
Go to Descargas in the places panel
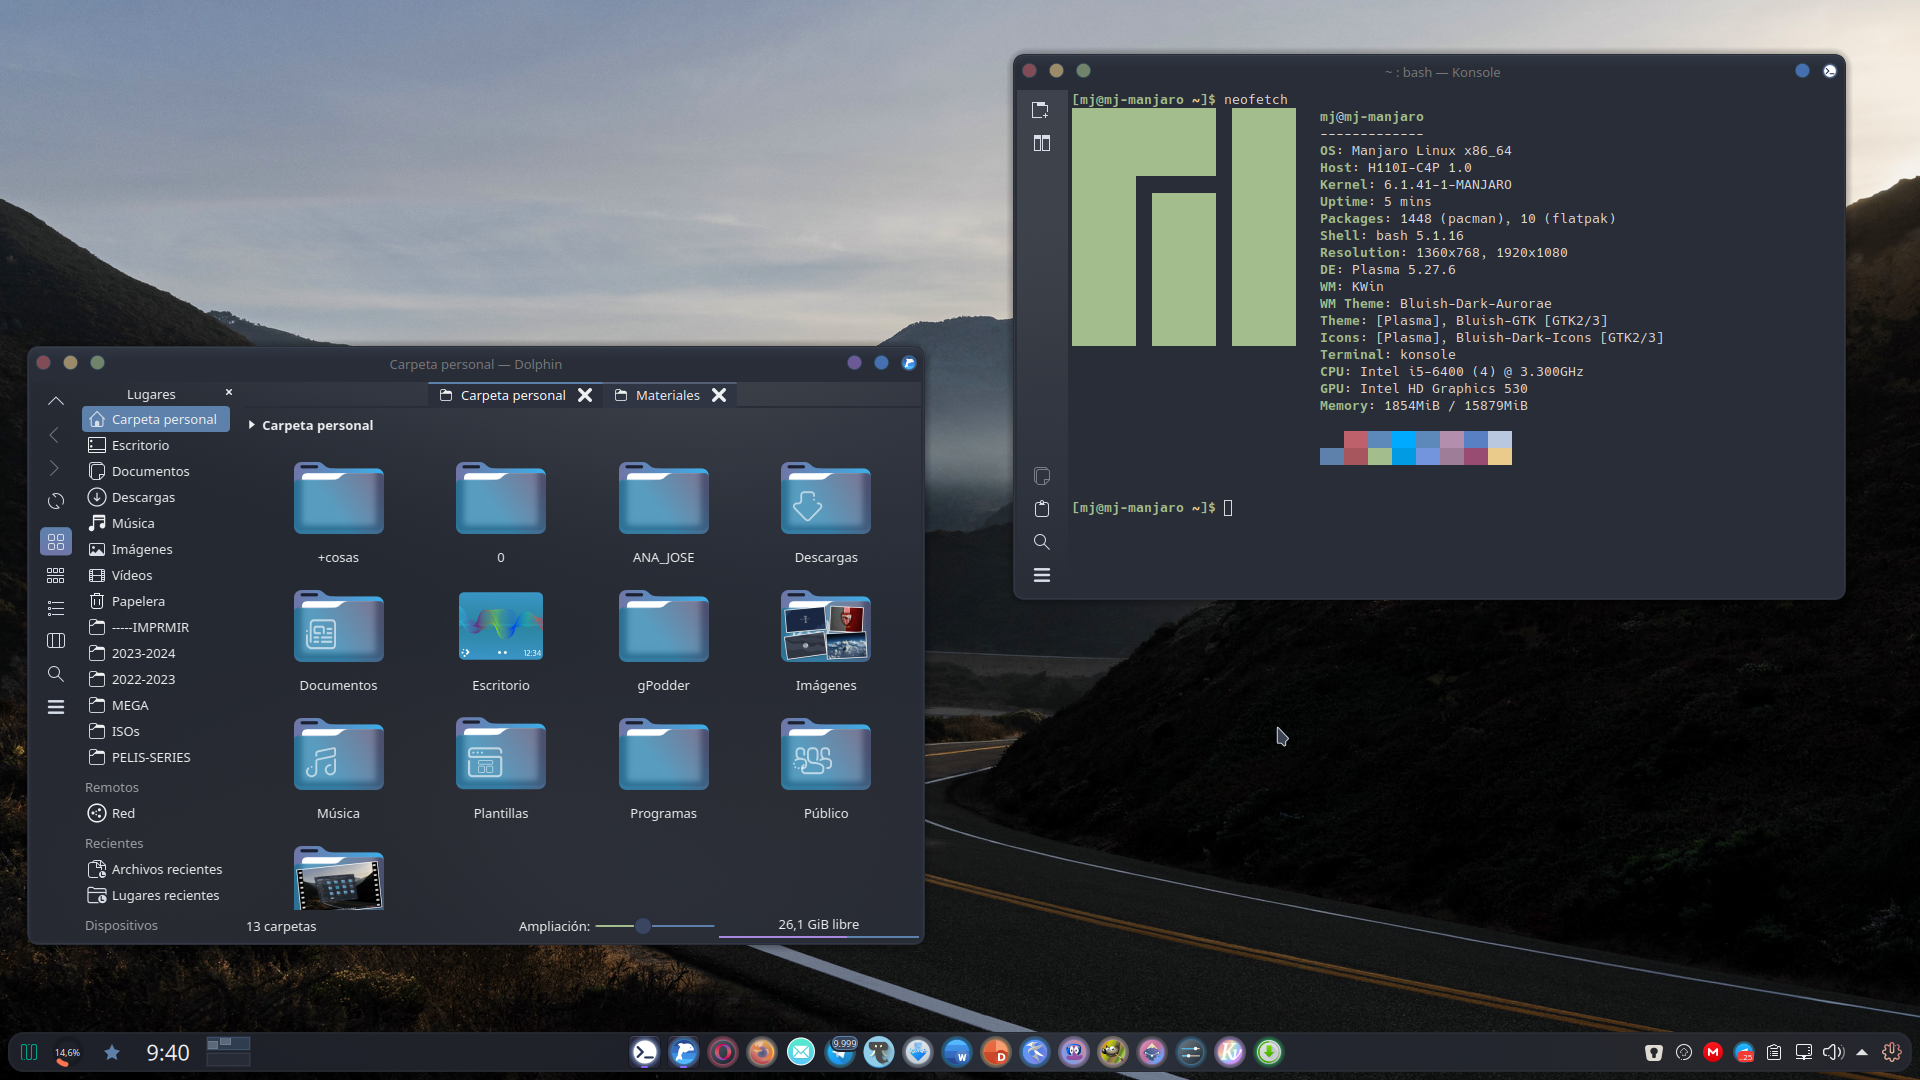156,497
